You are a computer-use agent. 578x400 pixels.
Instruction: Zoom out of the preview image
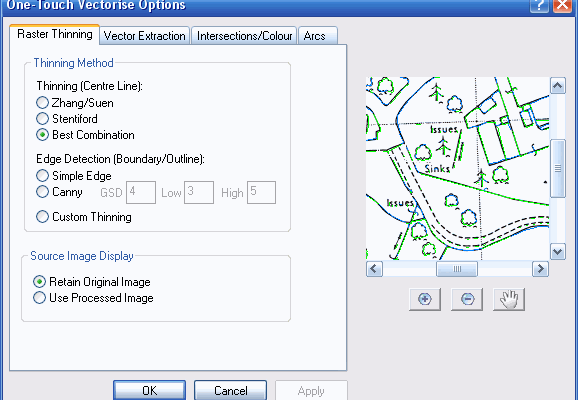point(467,299)
